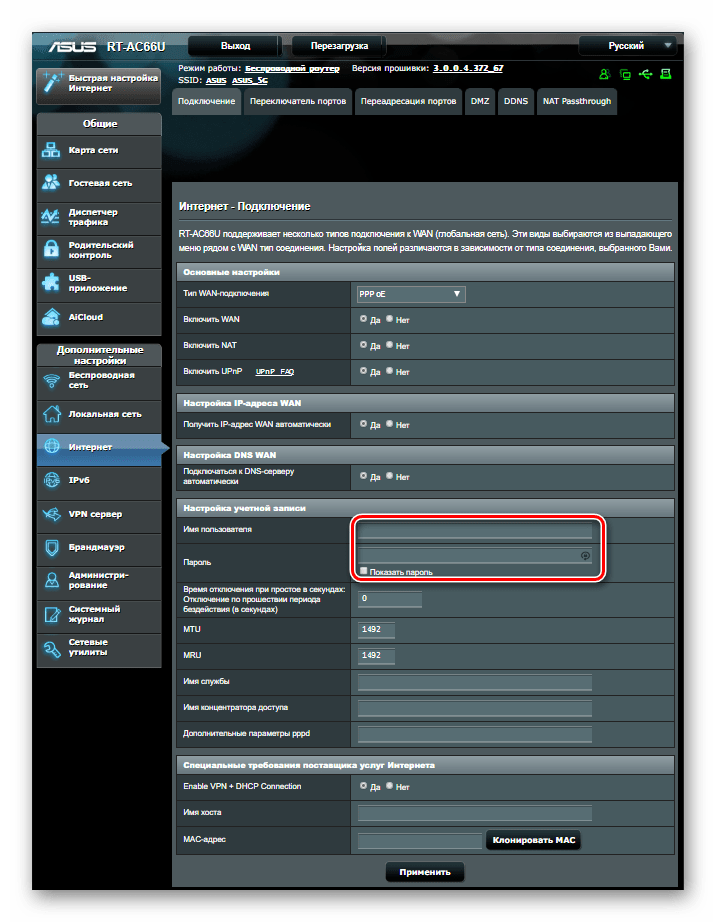Switch to the DMZ tab
716x922 pixels.
pos(480,102)
